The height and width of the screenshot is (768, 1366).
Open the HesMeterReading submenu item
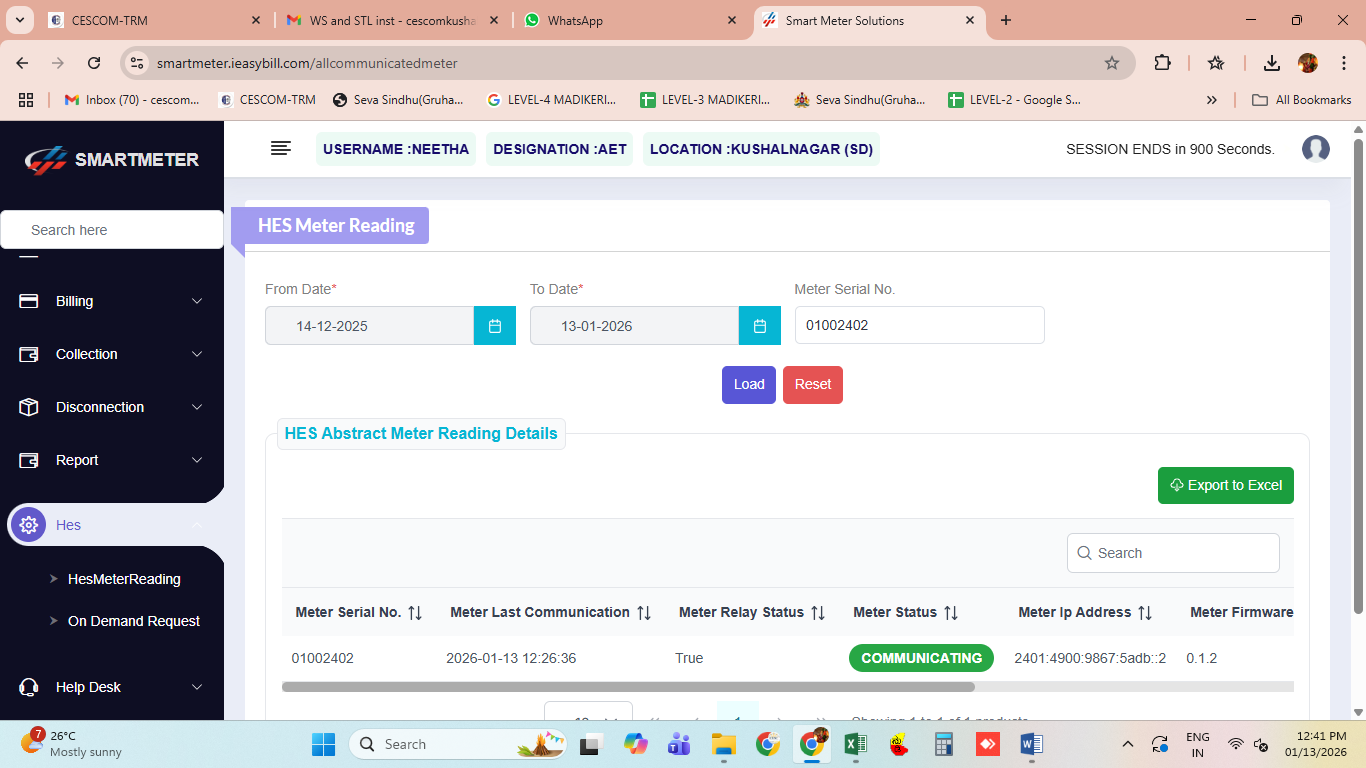point(124,579)
